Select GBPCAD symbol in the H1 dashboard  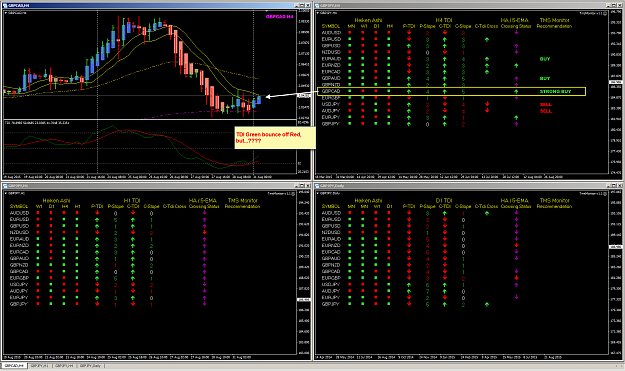pyautogui.click(x=19, y=271)
